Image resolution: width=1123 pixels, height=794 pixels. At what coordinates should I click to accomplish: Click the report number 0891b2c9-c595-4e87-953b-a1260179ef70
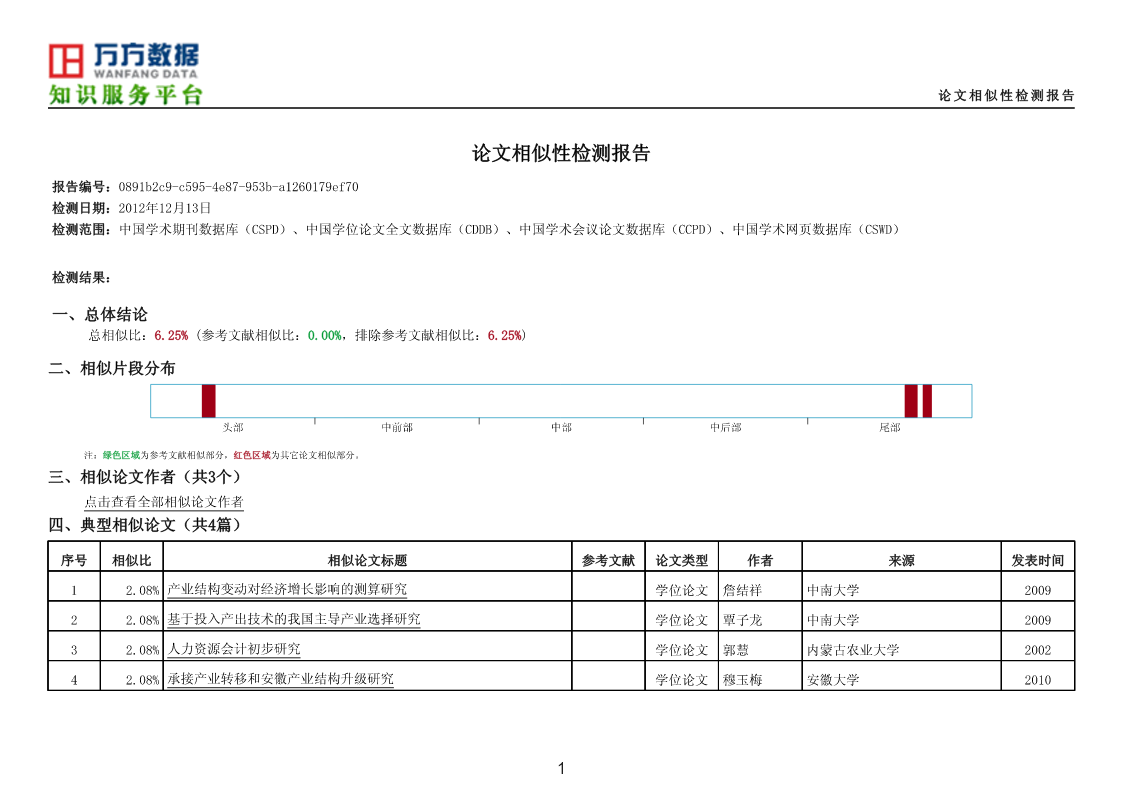[238, 187]
